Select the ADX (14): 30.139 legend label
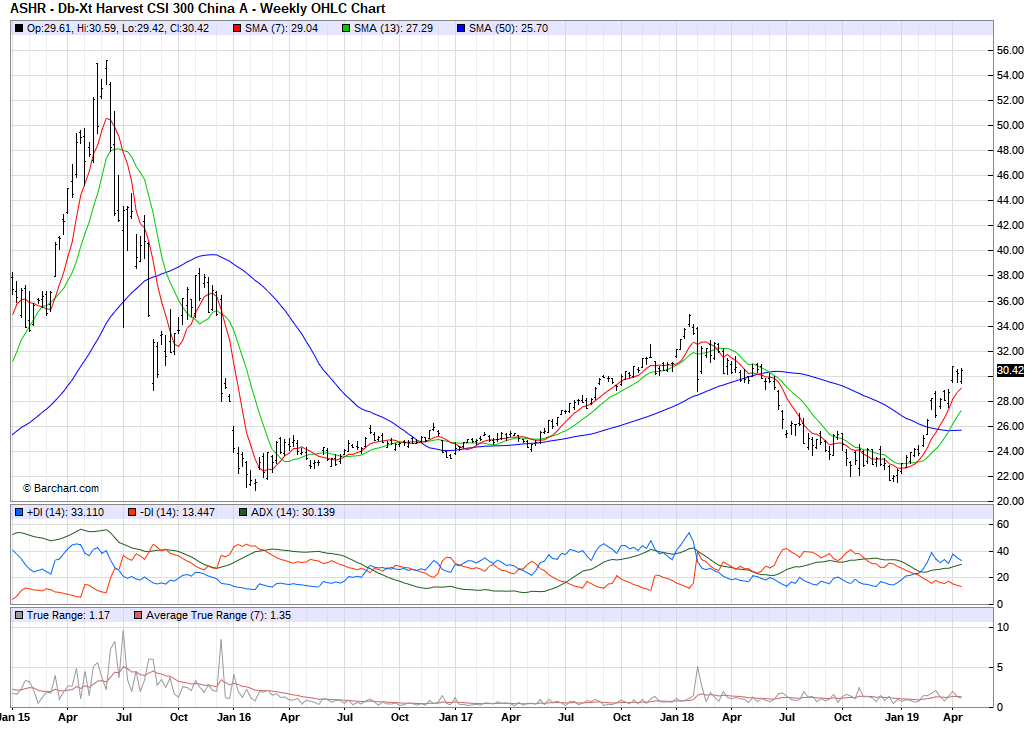This screenshot has width=1035, height=748. (295, 513)
